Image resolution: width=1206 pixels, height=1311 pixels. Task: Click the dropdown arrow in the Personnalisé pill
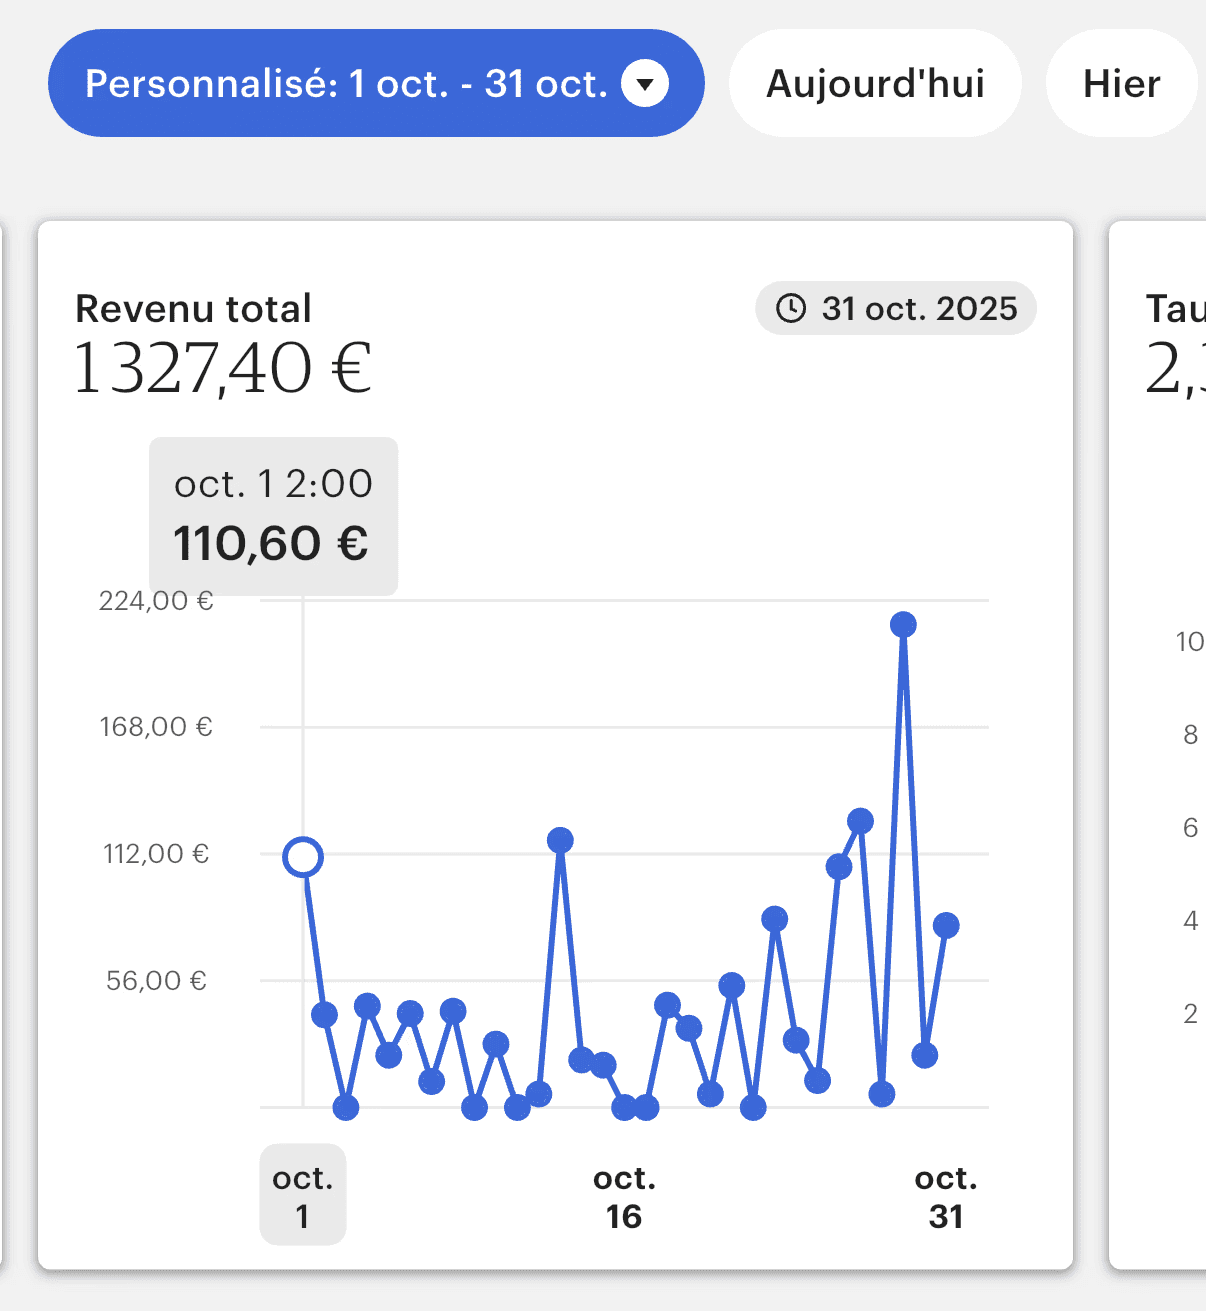click(645, 83)
